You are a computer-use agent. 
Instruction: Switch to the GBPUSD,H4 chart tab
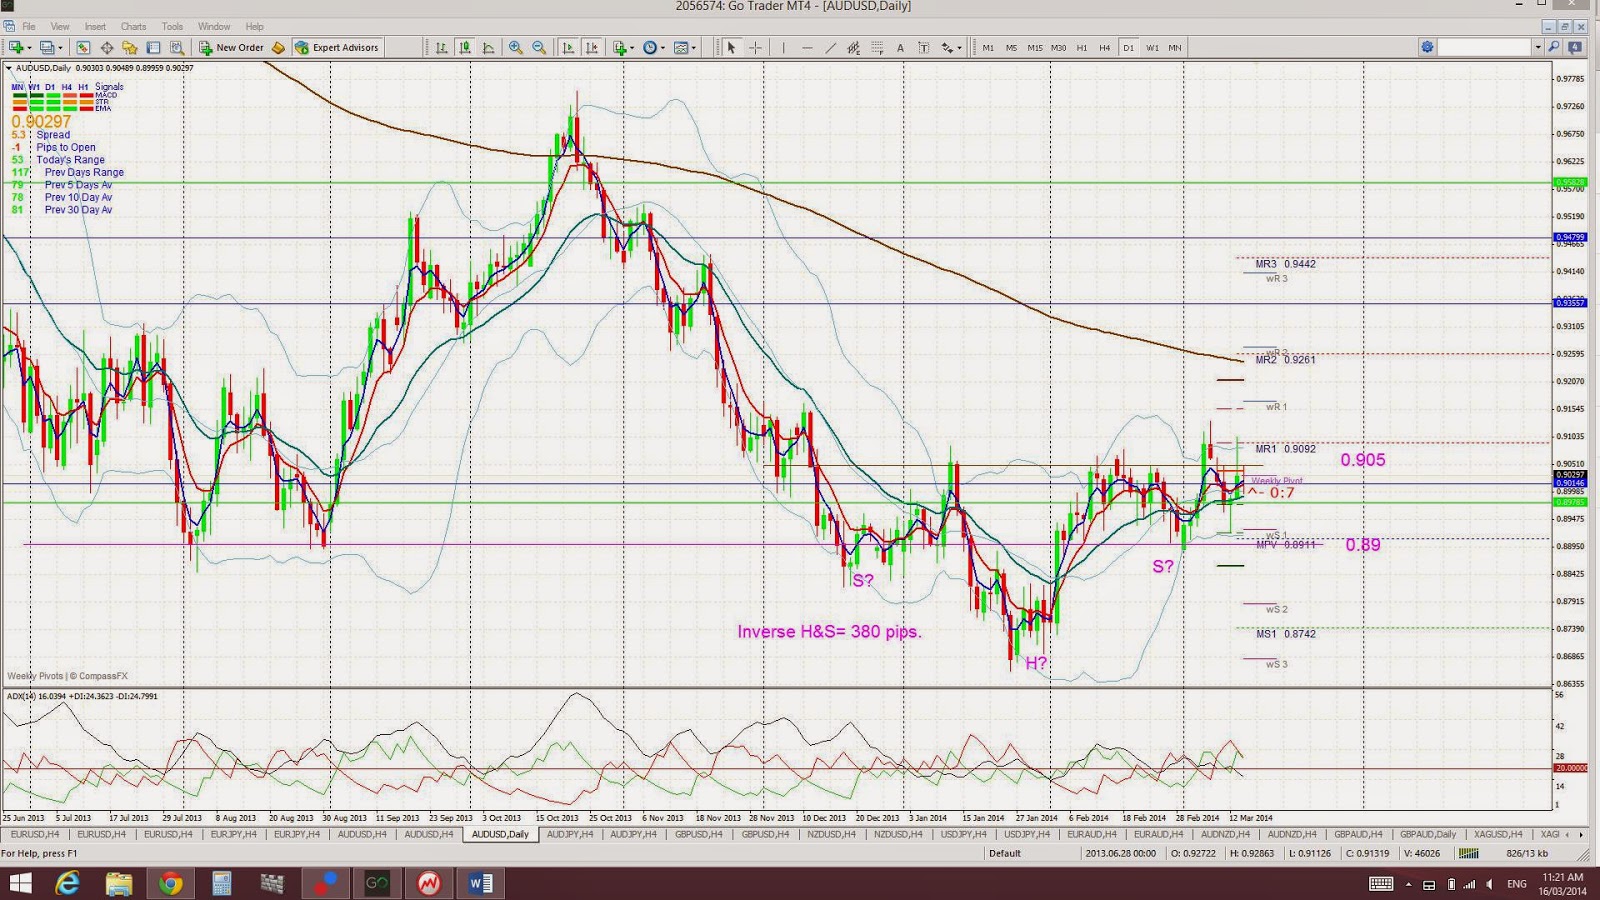point(700,834)
